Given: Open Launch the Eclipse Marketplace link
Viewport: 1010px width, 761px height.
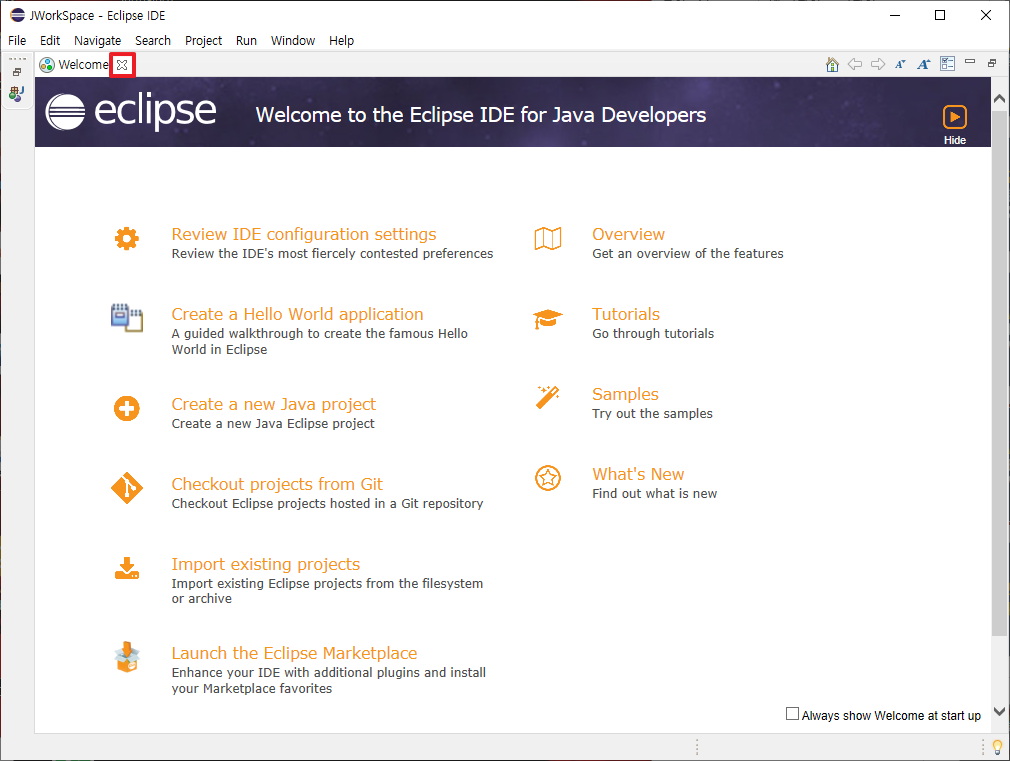Looking at the screenshot, I should point(294,653).
